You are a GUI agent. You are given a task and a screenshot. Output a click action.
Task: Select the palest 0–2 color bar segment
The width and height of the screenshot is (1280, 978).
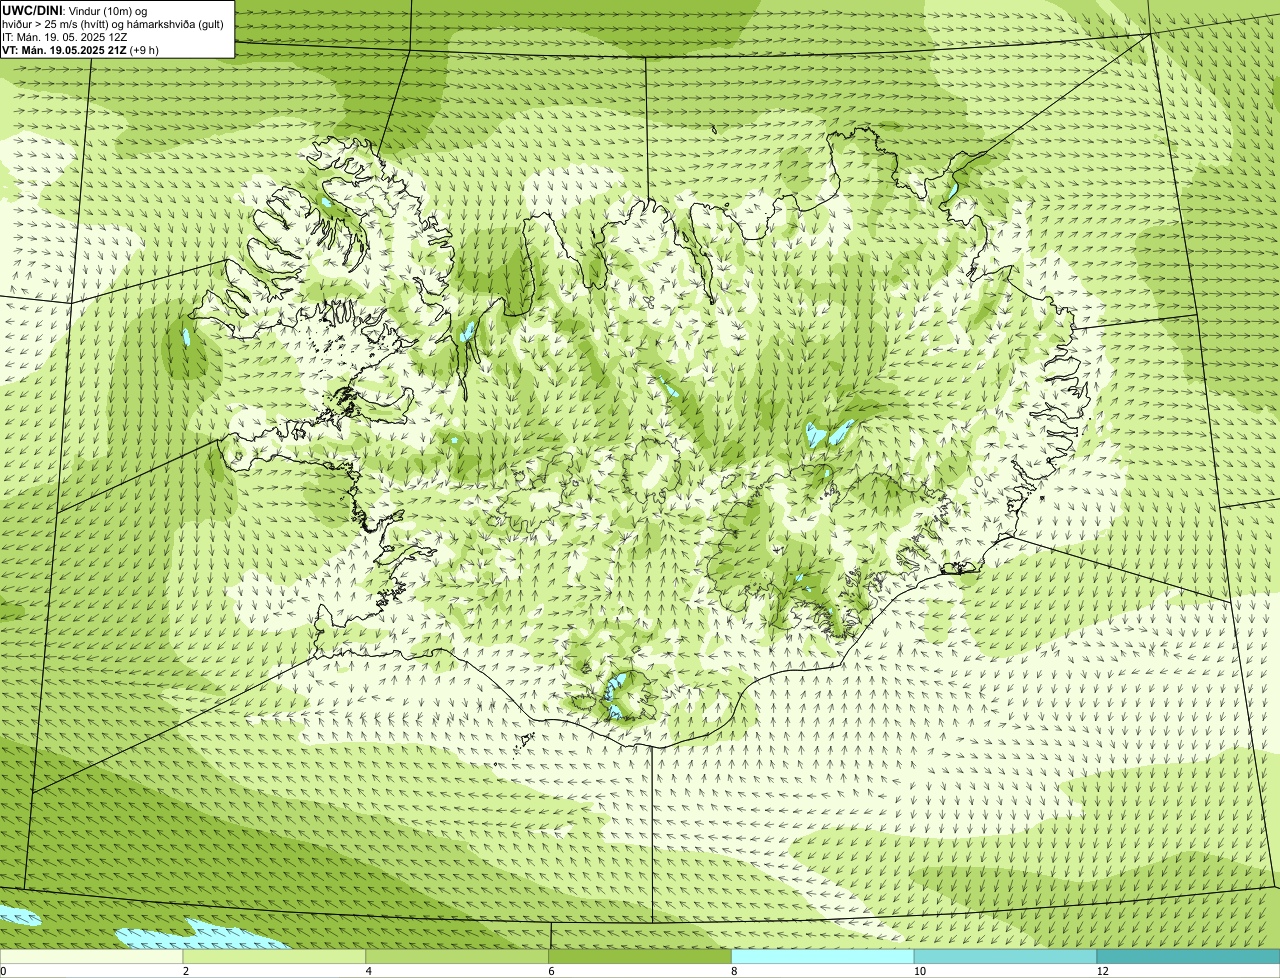92,956
